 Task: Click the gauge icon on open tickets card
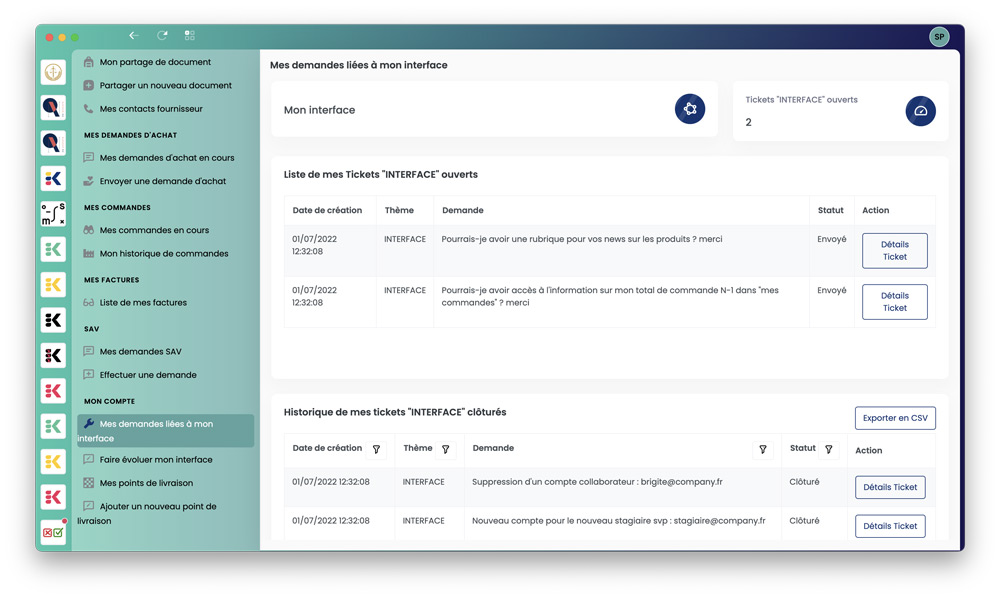point(920,111)
